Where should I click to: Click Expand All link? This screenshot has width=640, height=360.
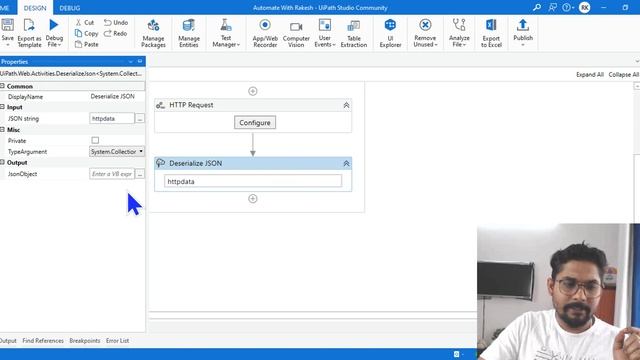point(589,75)
